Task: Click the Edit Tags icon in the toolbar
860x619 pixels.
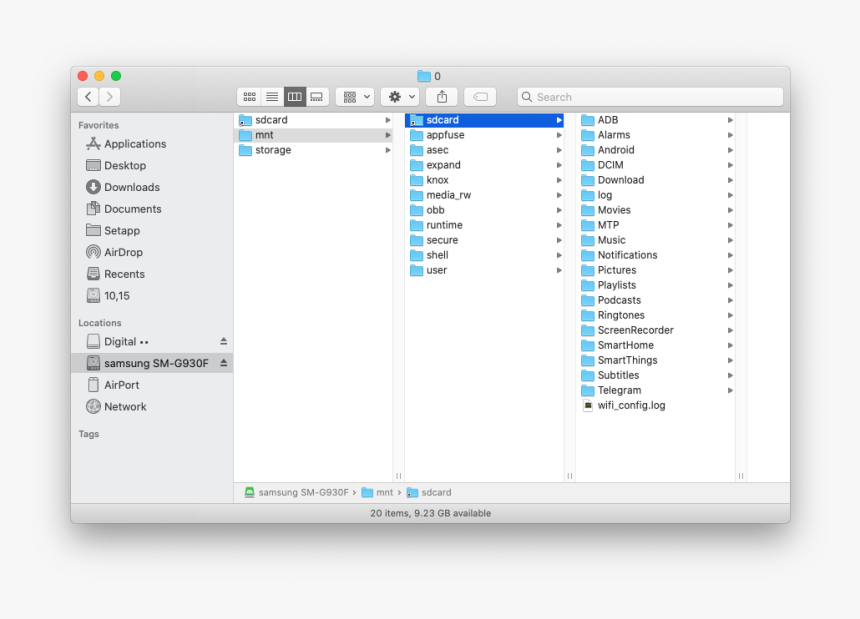Action: (x=479, y=96)
